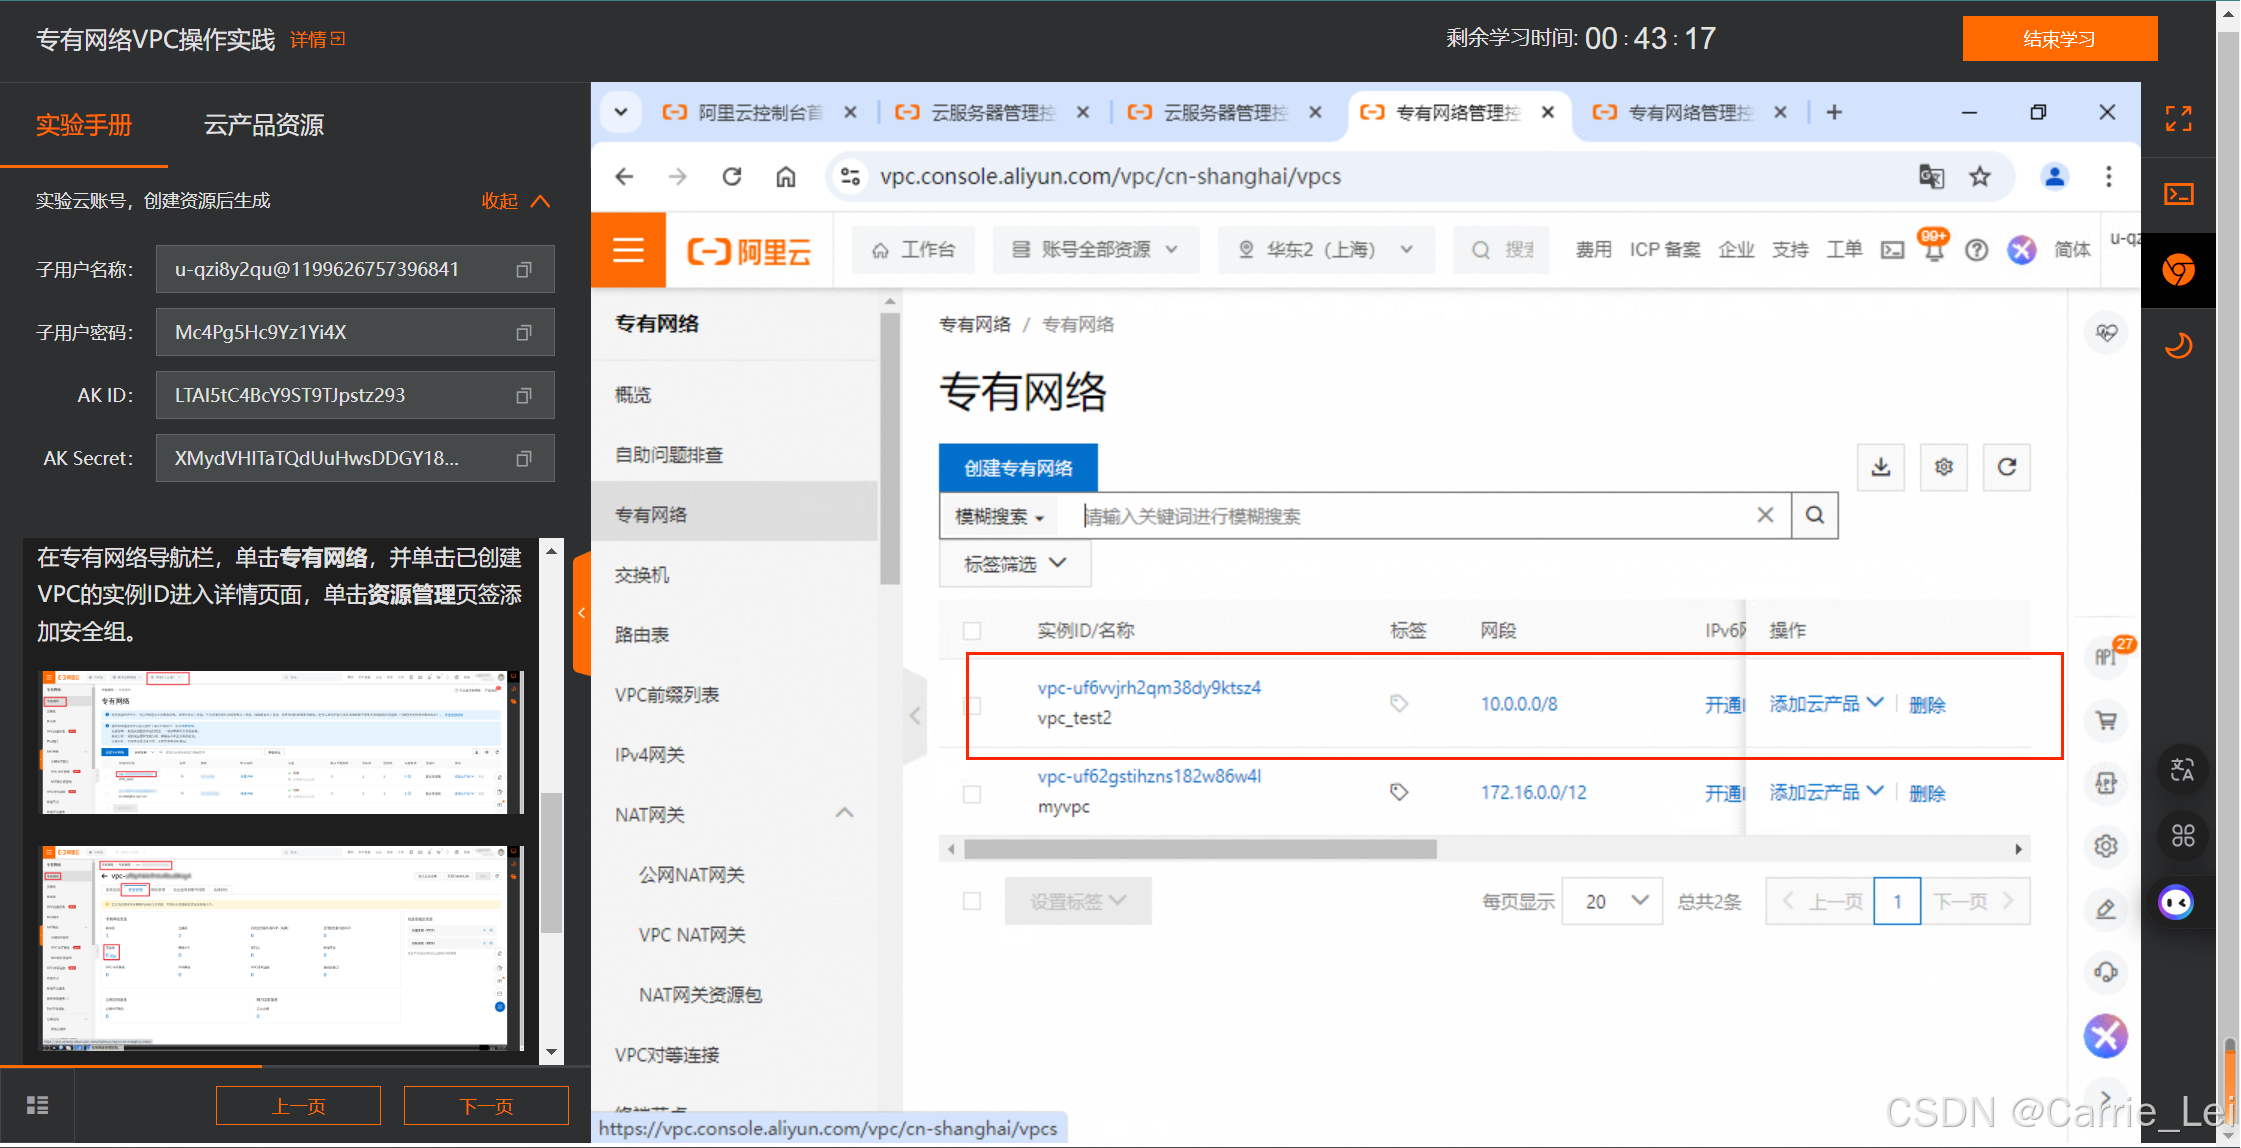Screen dimensions: 2241x1148
Task: Open Chrome three-dot menu
Action: (2109, 177)
